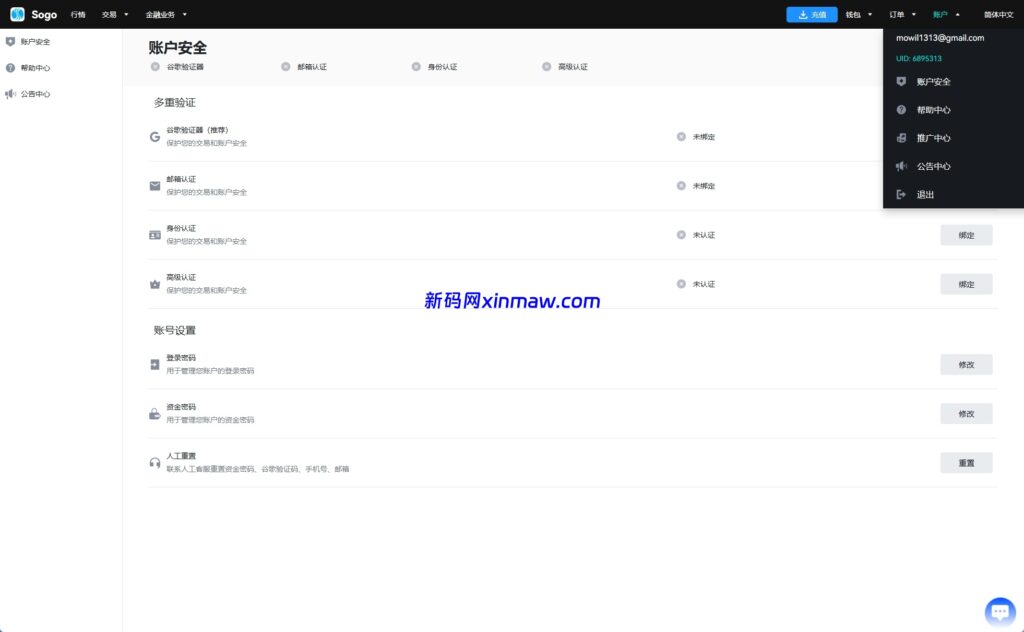Click the megaphone icon beside 公告中心 in sidebar
Viewport: 1024px width, 632px height.
point(10,94)
